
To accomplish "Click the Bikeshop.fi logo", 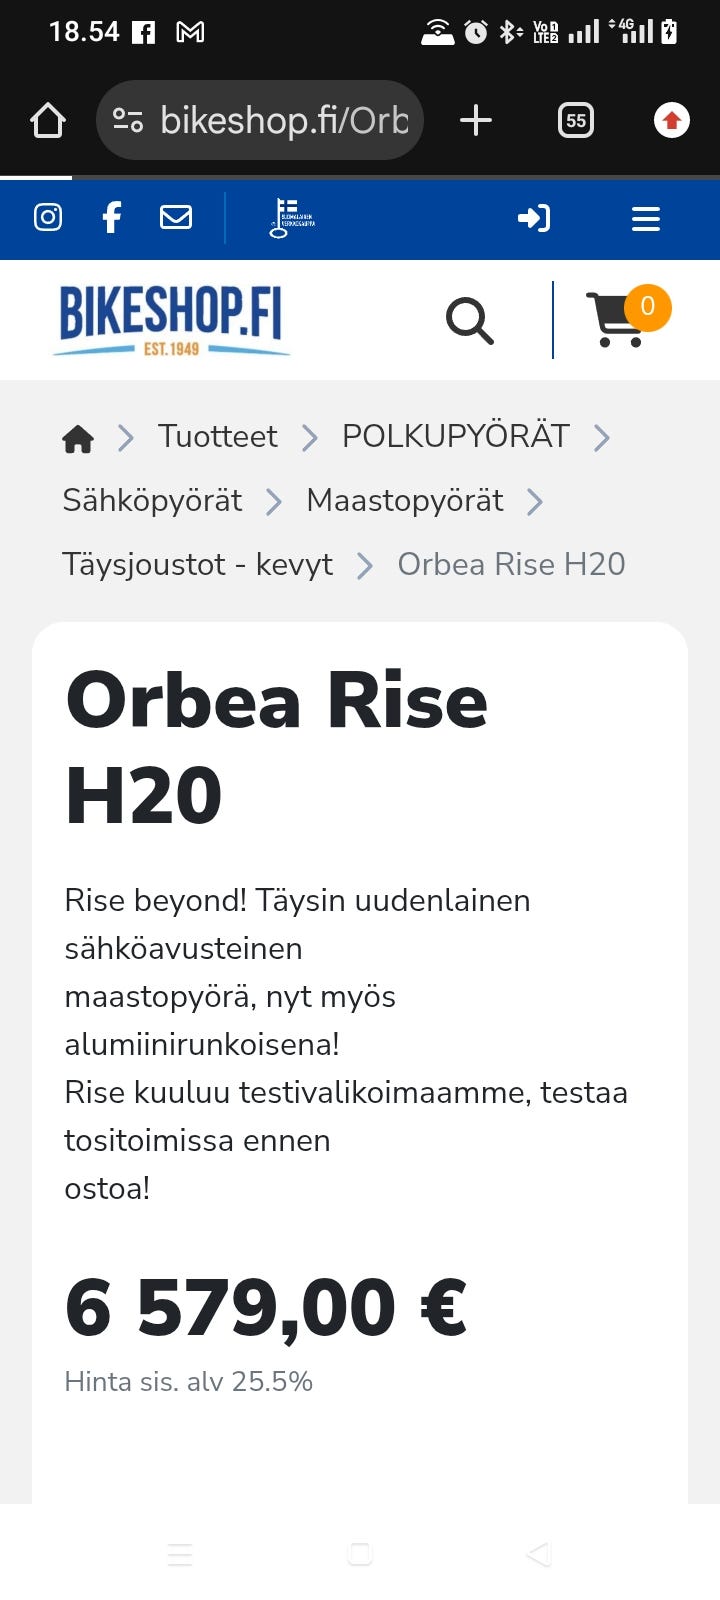I will [x=171, y=320].
